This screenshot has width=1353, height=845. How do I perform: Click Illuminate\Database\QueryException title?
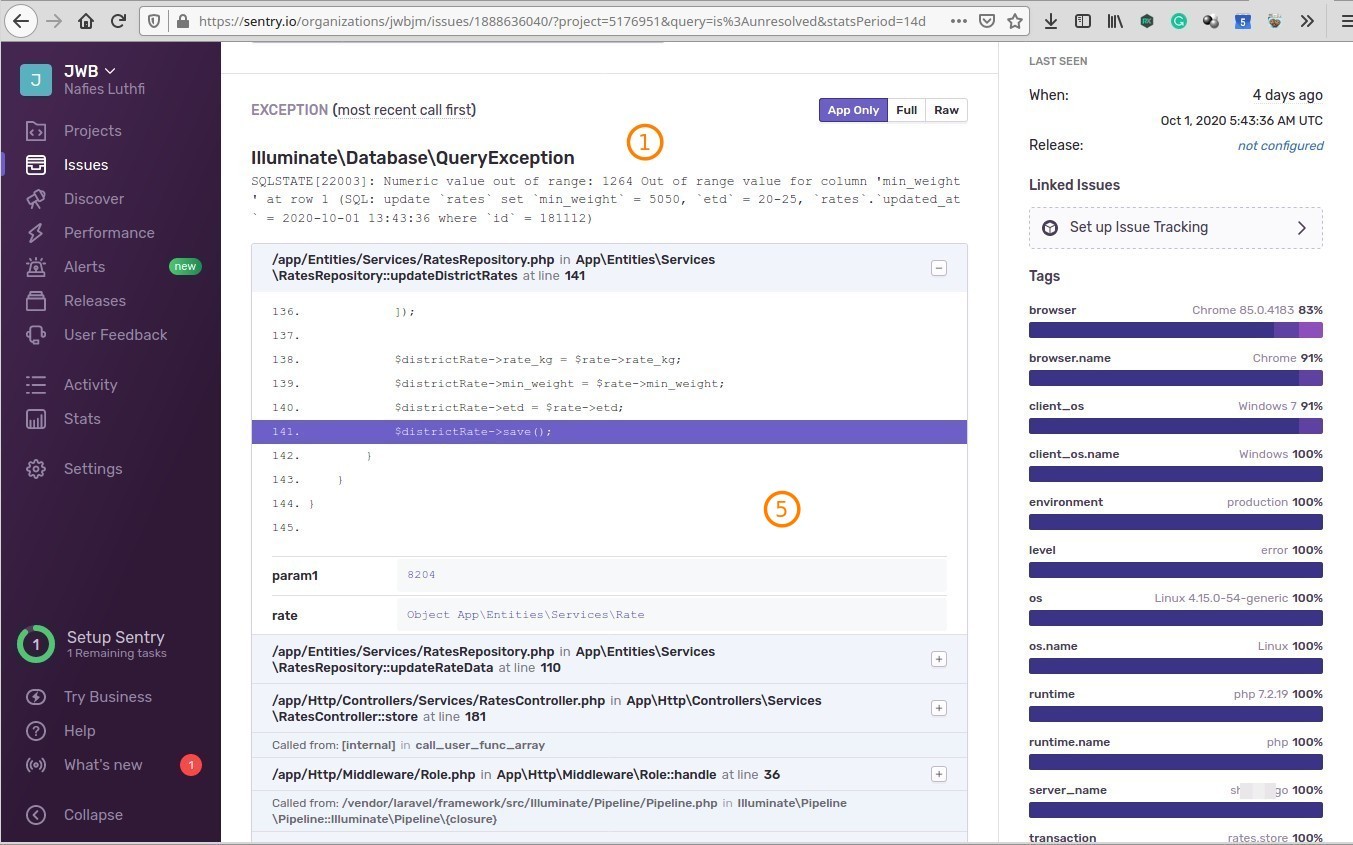(x=412, y=158)
